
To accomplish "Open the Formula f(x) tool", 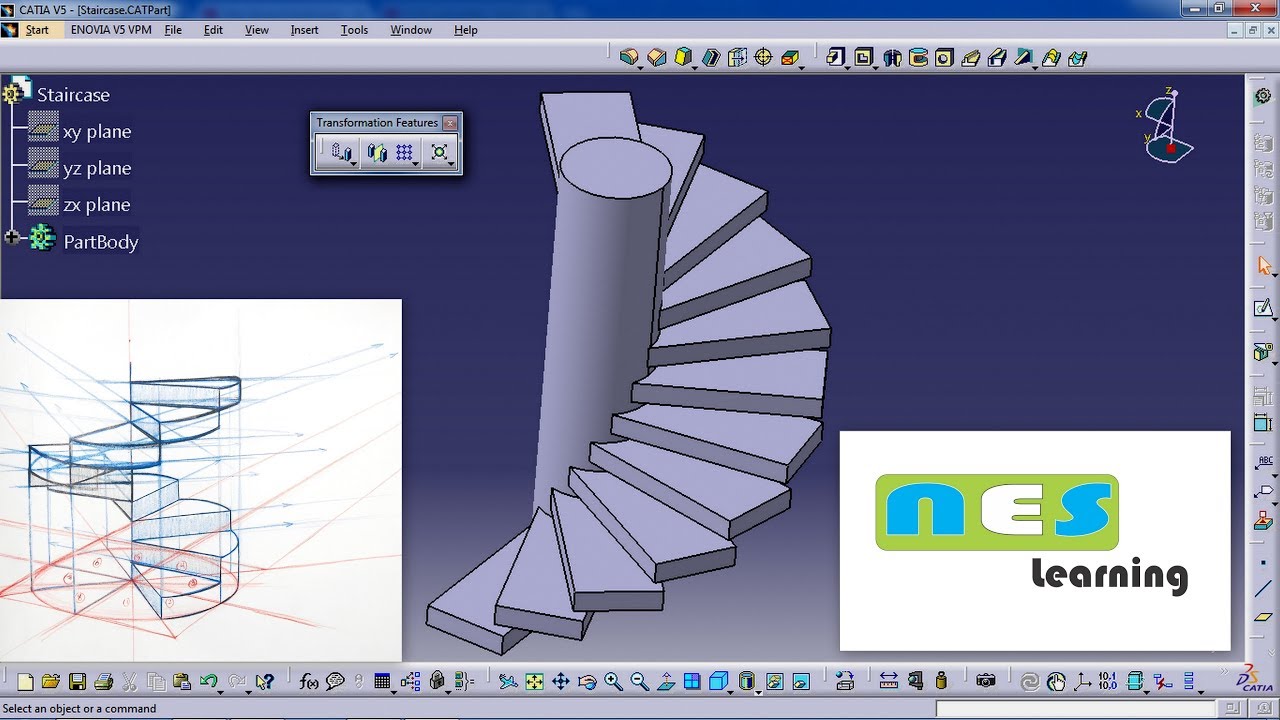I will coord(308,681).
